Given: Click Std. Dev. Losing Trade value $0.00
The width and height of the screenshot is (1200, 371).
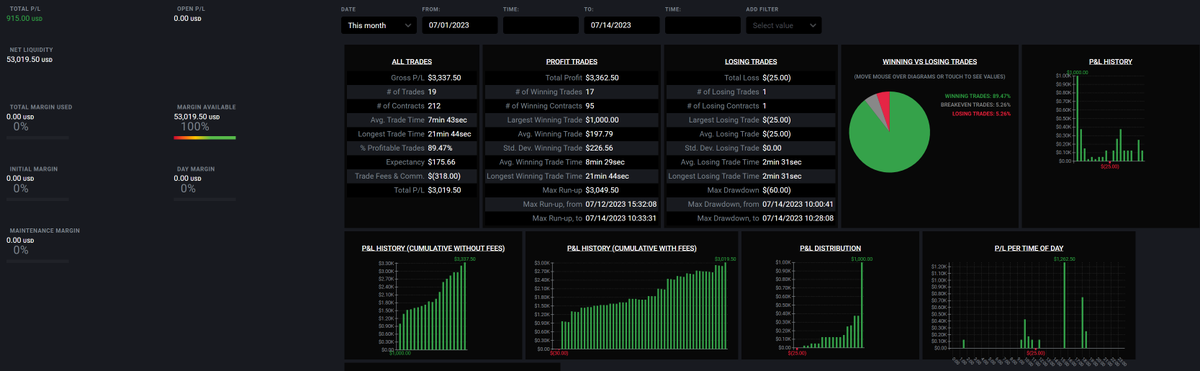Looking at the screenshot, I should [773, 147].
